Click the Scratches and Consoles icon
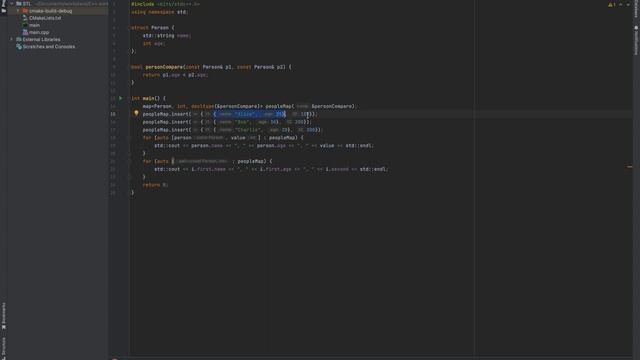 tap(19, 47)
